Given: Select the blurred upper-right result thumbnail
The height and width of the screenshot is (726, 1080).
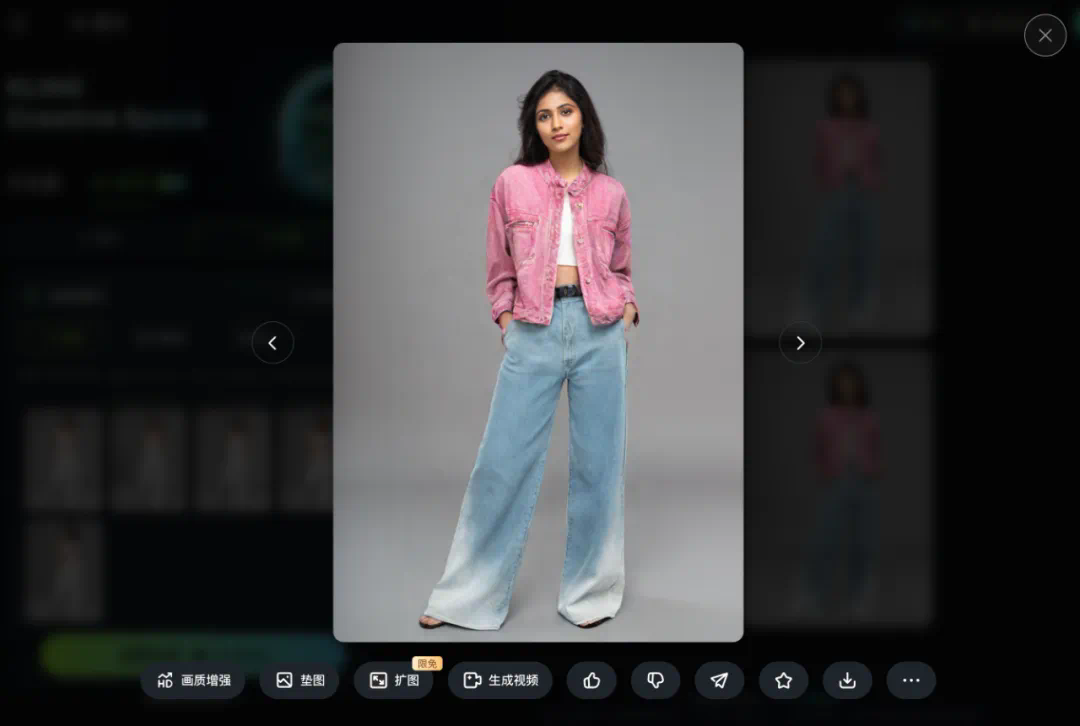Looking at the screenshot, I should (838, 198).
